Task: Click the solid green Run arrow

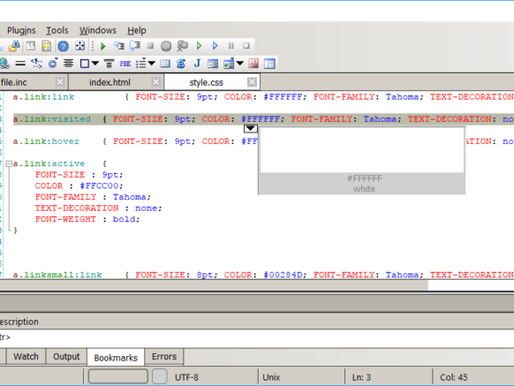Action: pos(103,46)
